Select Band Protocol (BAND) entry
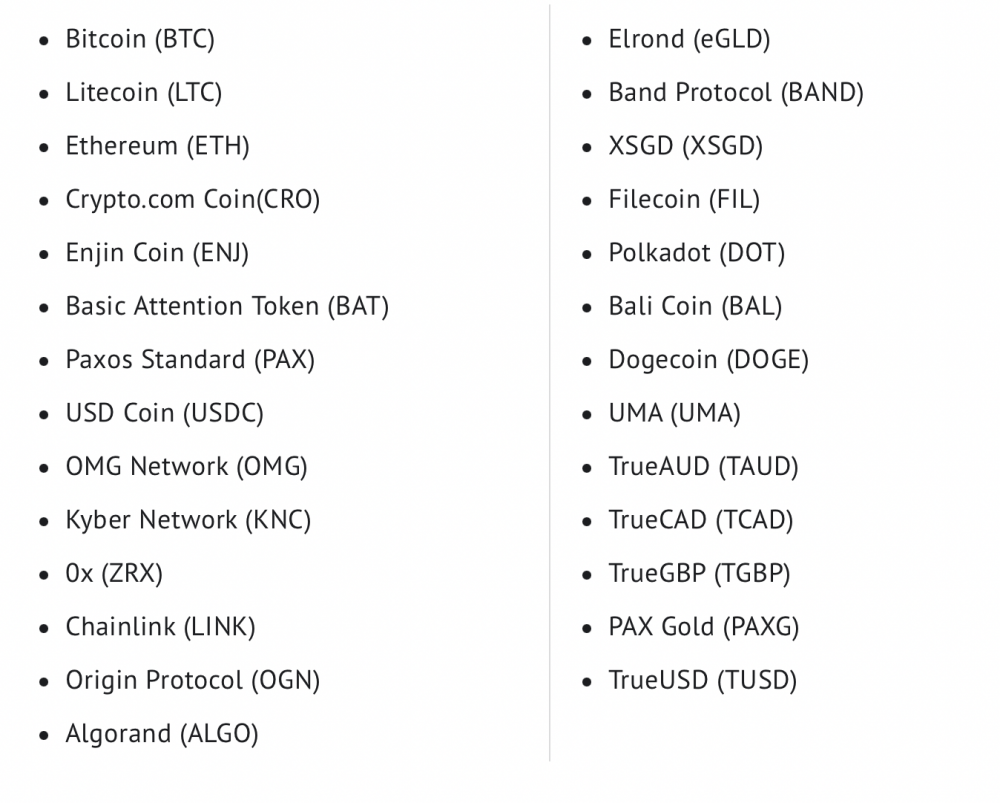Viewport: 1000px width, 803px height. click(x=736, y=93)
